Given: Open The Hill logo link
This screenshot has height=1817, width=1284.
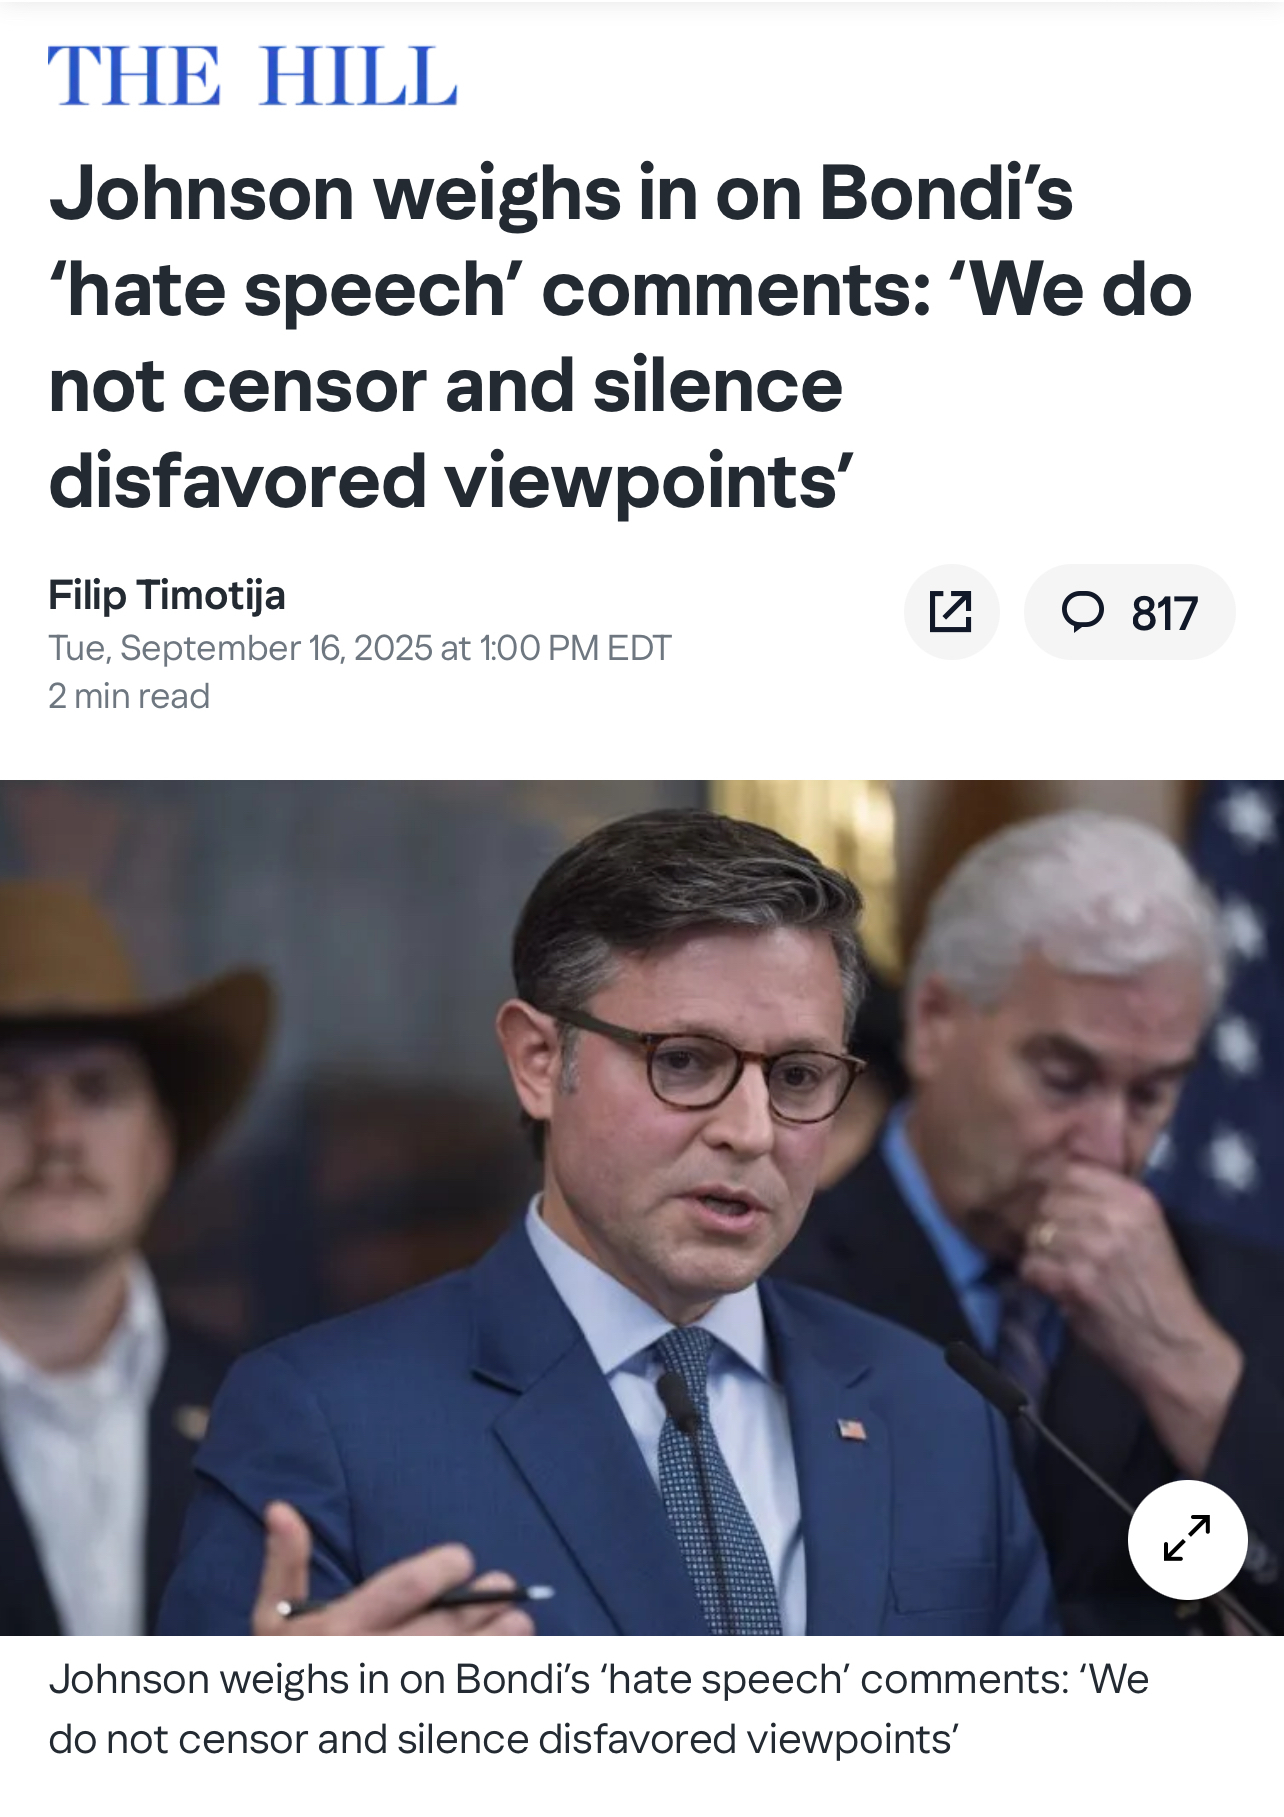Looking at the screenshot, I should click(x=252, y=75).
